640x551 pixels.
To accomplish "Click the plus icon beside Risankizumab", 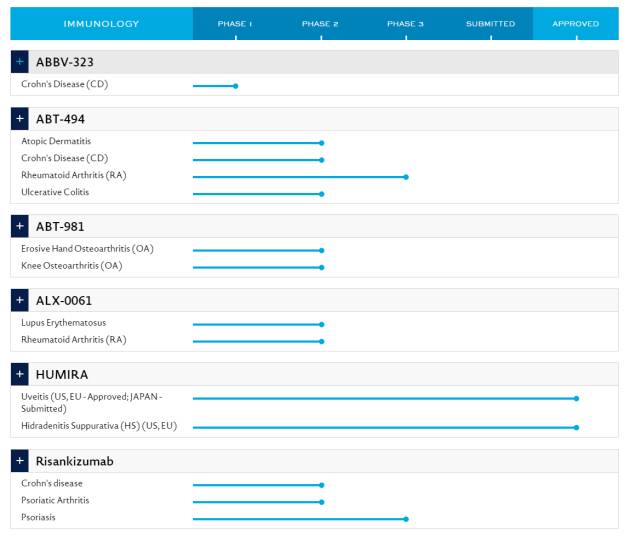I will [x=20, y=461].
